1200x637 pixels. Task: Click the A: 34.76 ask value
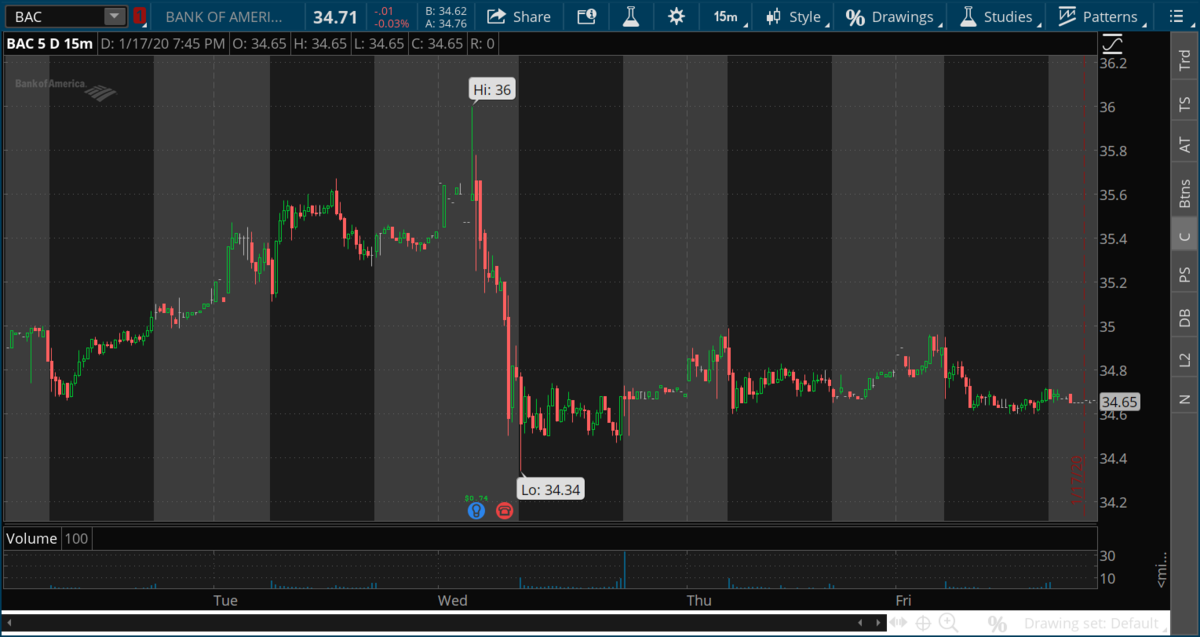(x=446, y=23)
